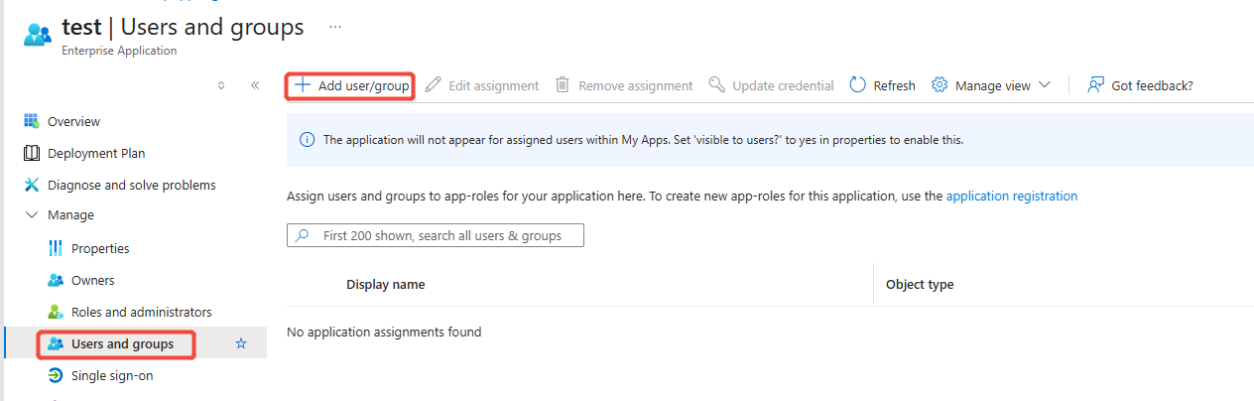
Task: Select Edit assignment toolbar command
Action: (482, 86)
